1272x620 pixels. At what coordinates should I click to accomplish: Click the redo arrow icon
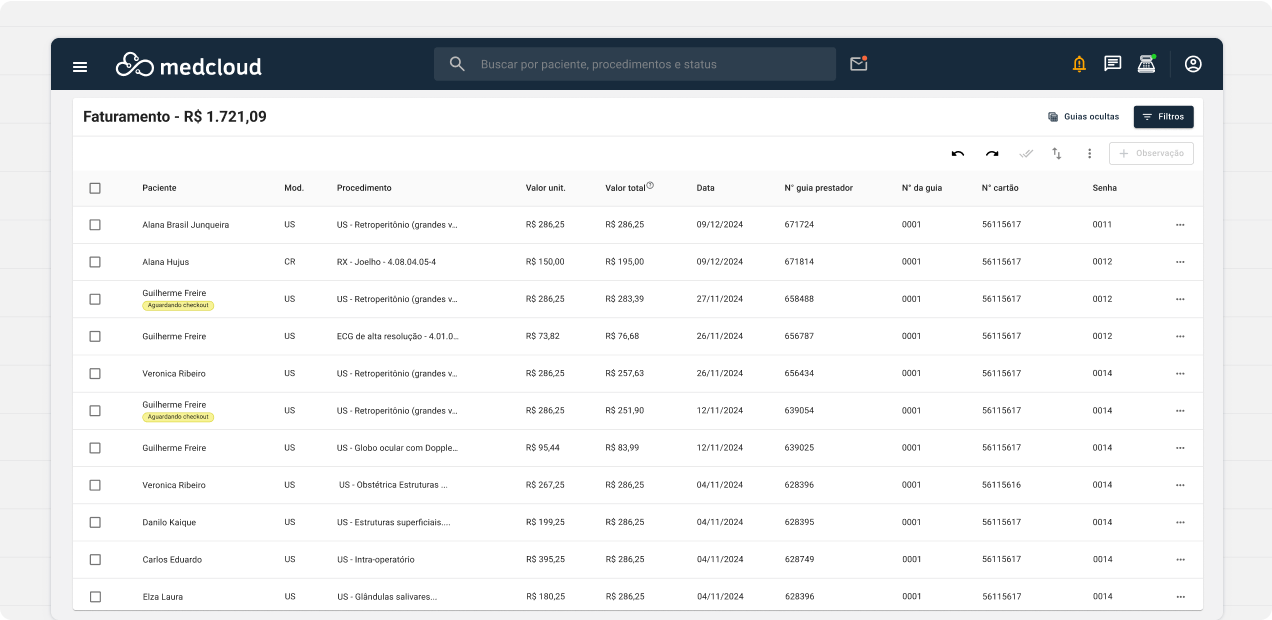992,154
